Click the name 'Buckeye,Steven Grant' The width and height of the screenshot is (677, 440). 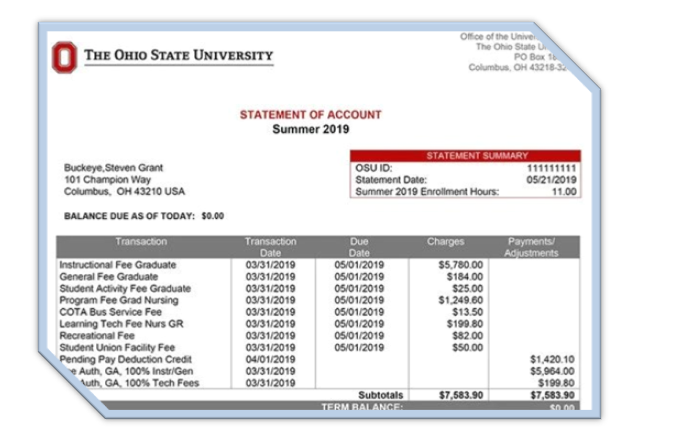[x=114, y=168]
